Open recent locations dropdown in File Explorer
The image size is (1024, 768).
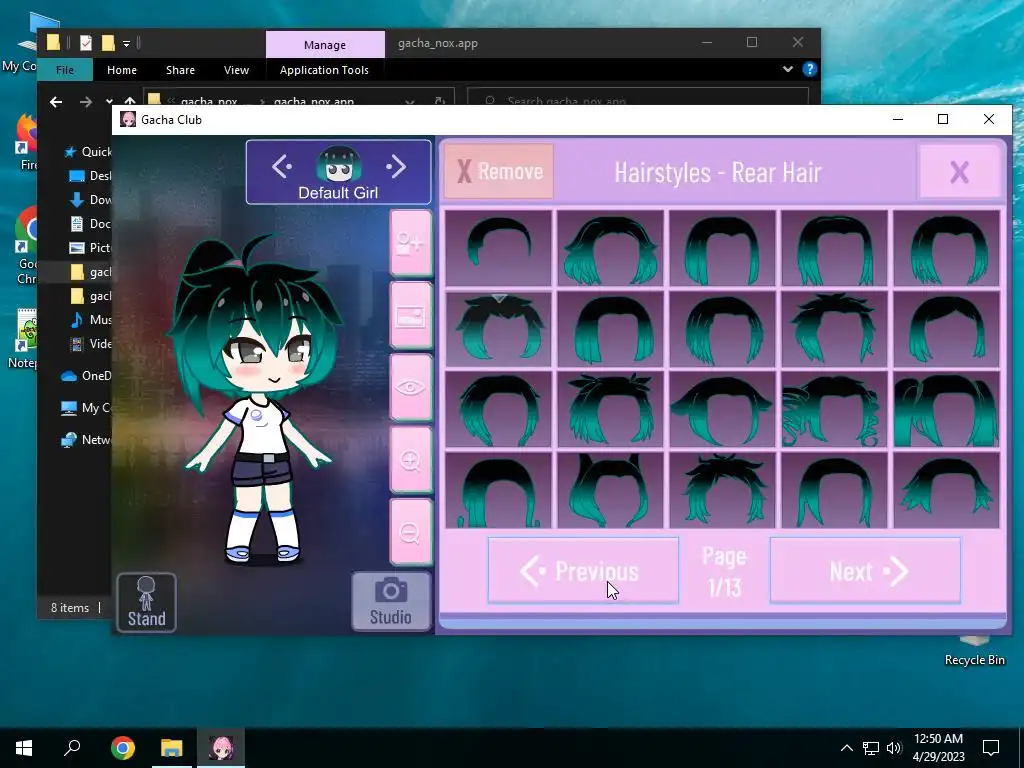click(x=108, y=101)
